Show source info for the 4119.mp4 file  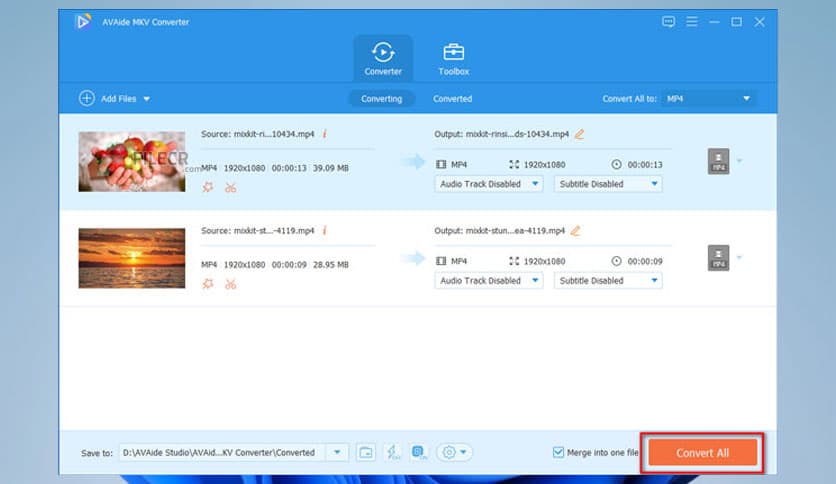coord(324,230)
